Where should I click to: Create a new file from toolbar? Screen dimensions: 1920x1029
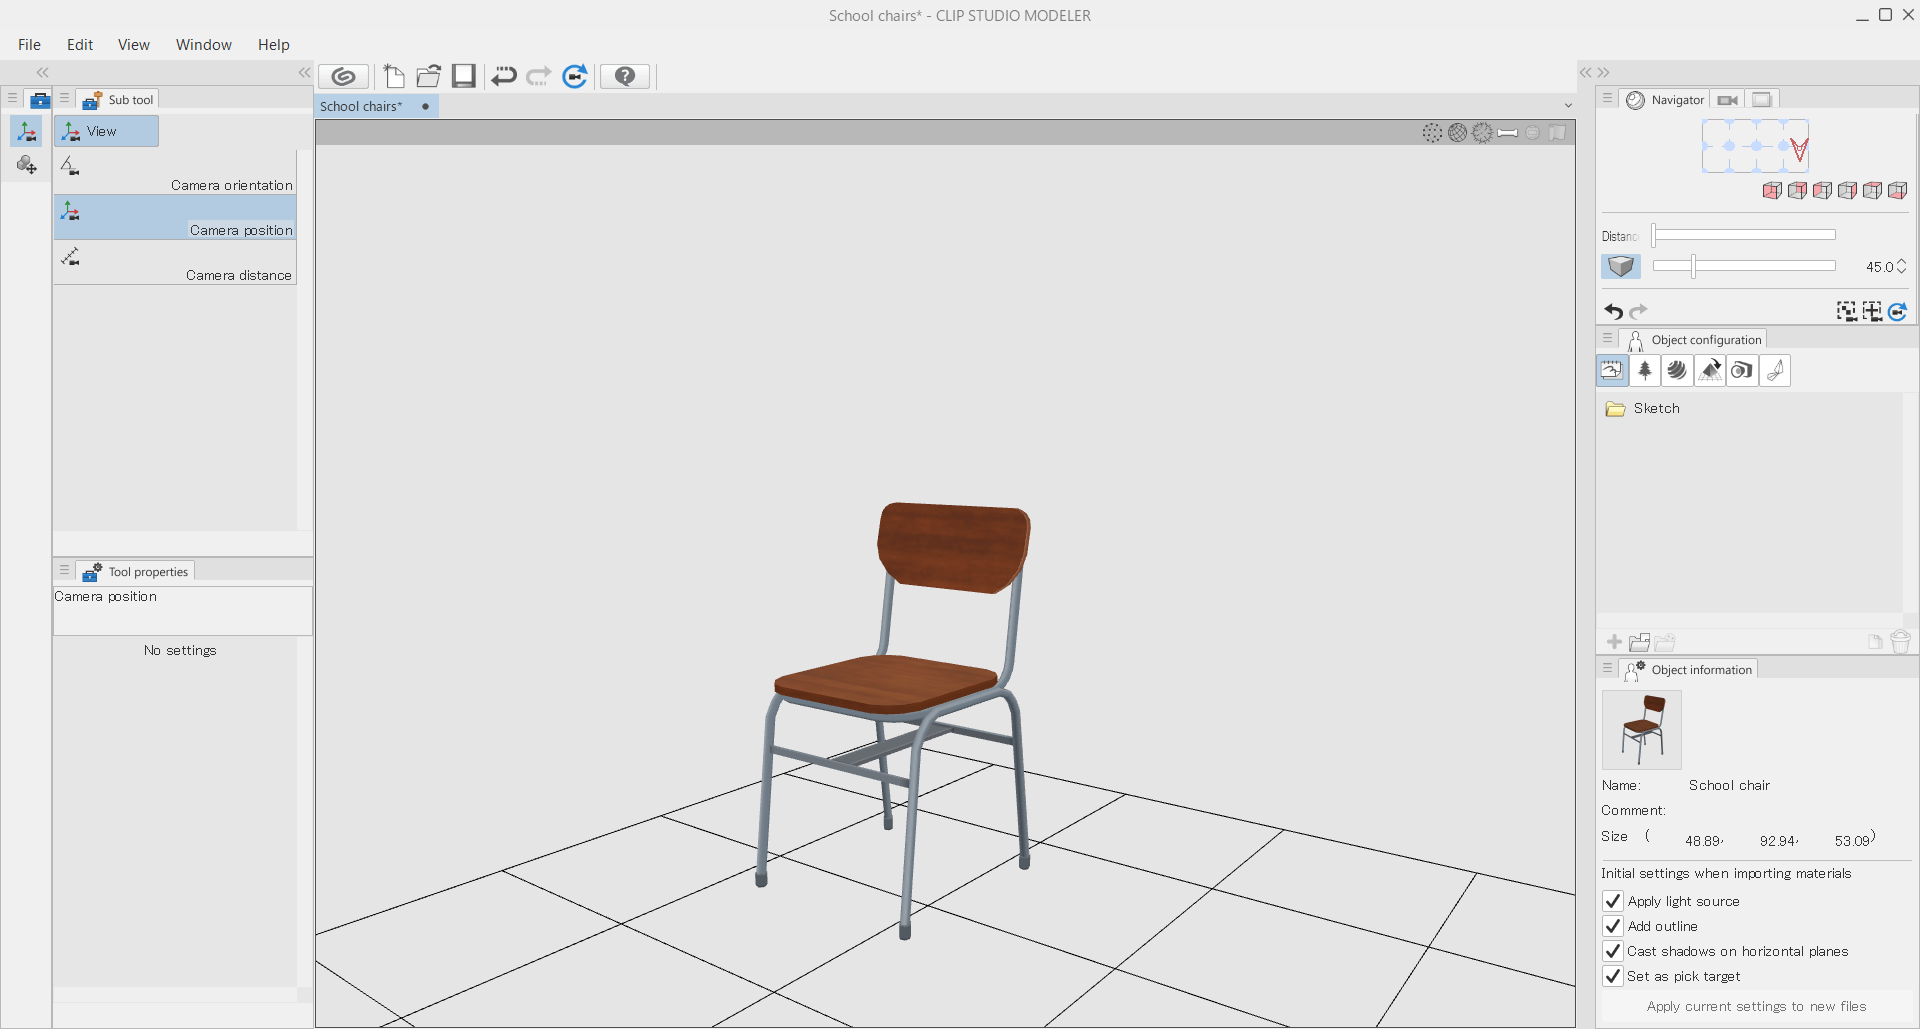[394, 76]
